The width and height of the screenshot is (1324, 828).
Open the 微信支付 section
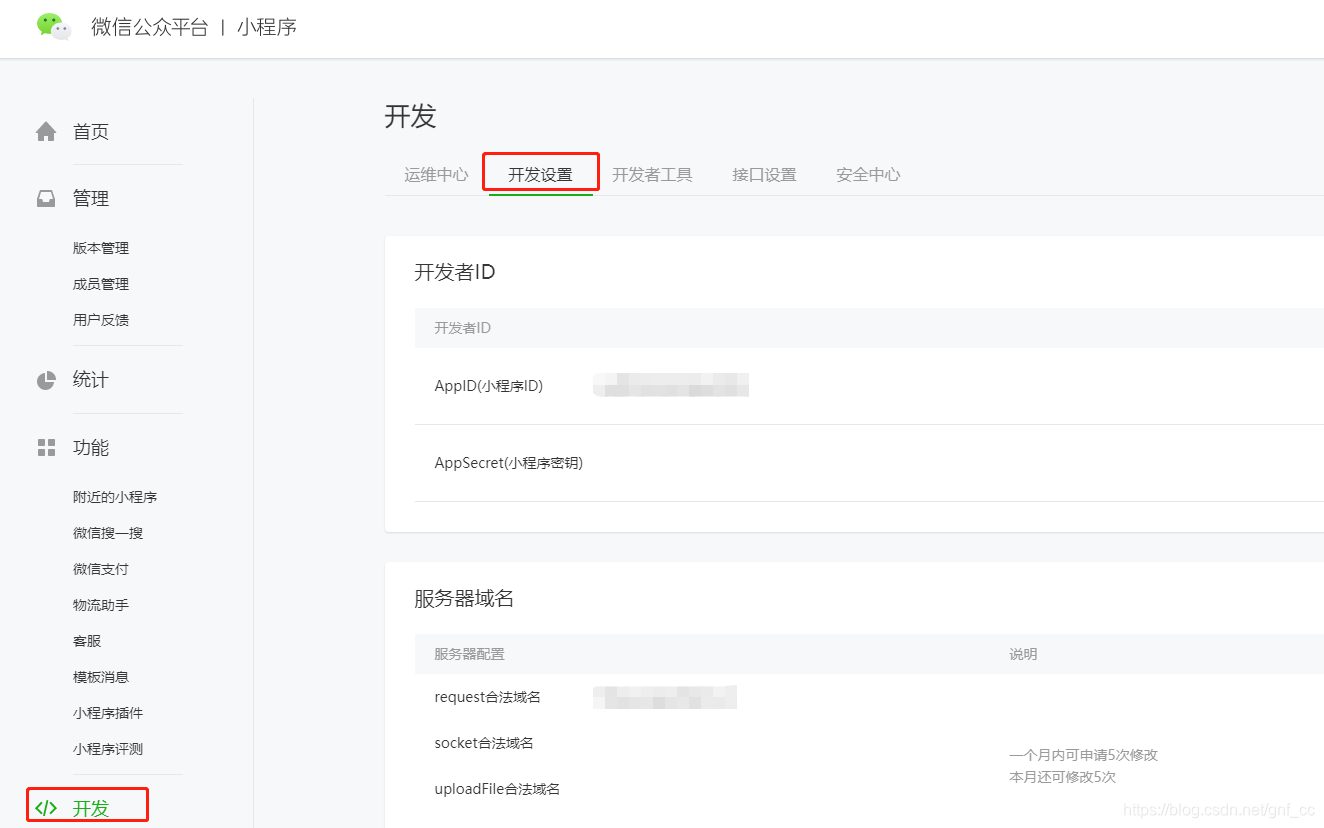point(100,568)
